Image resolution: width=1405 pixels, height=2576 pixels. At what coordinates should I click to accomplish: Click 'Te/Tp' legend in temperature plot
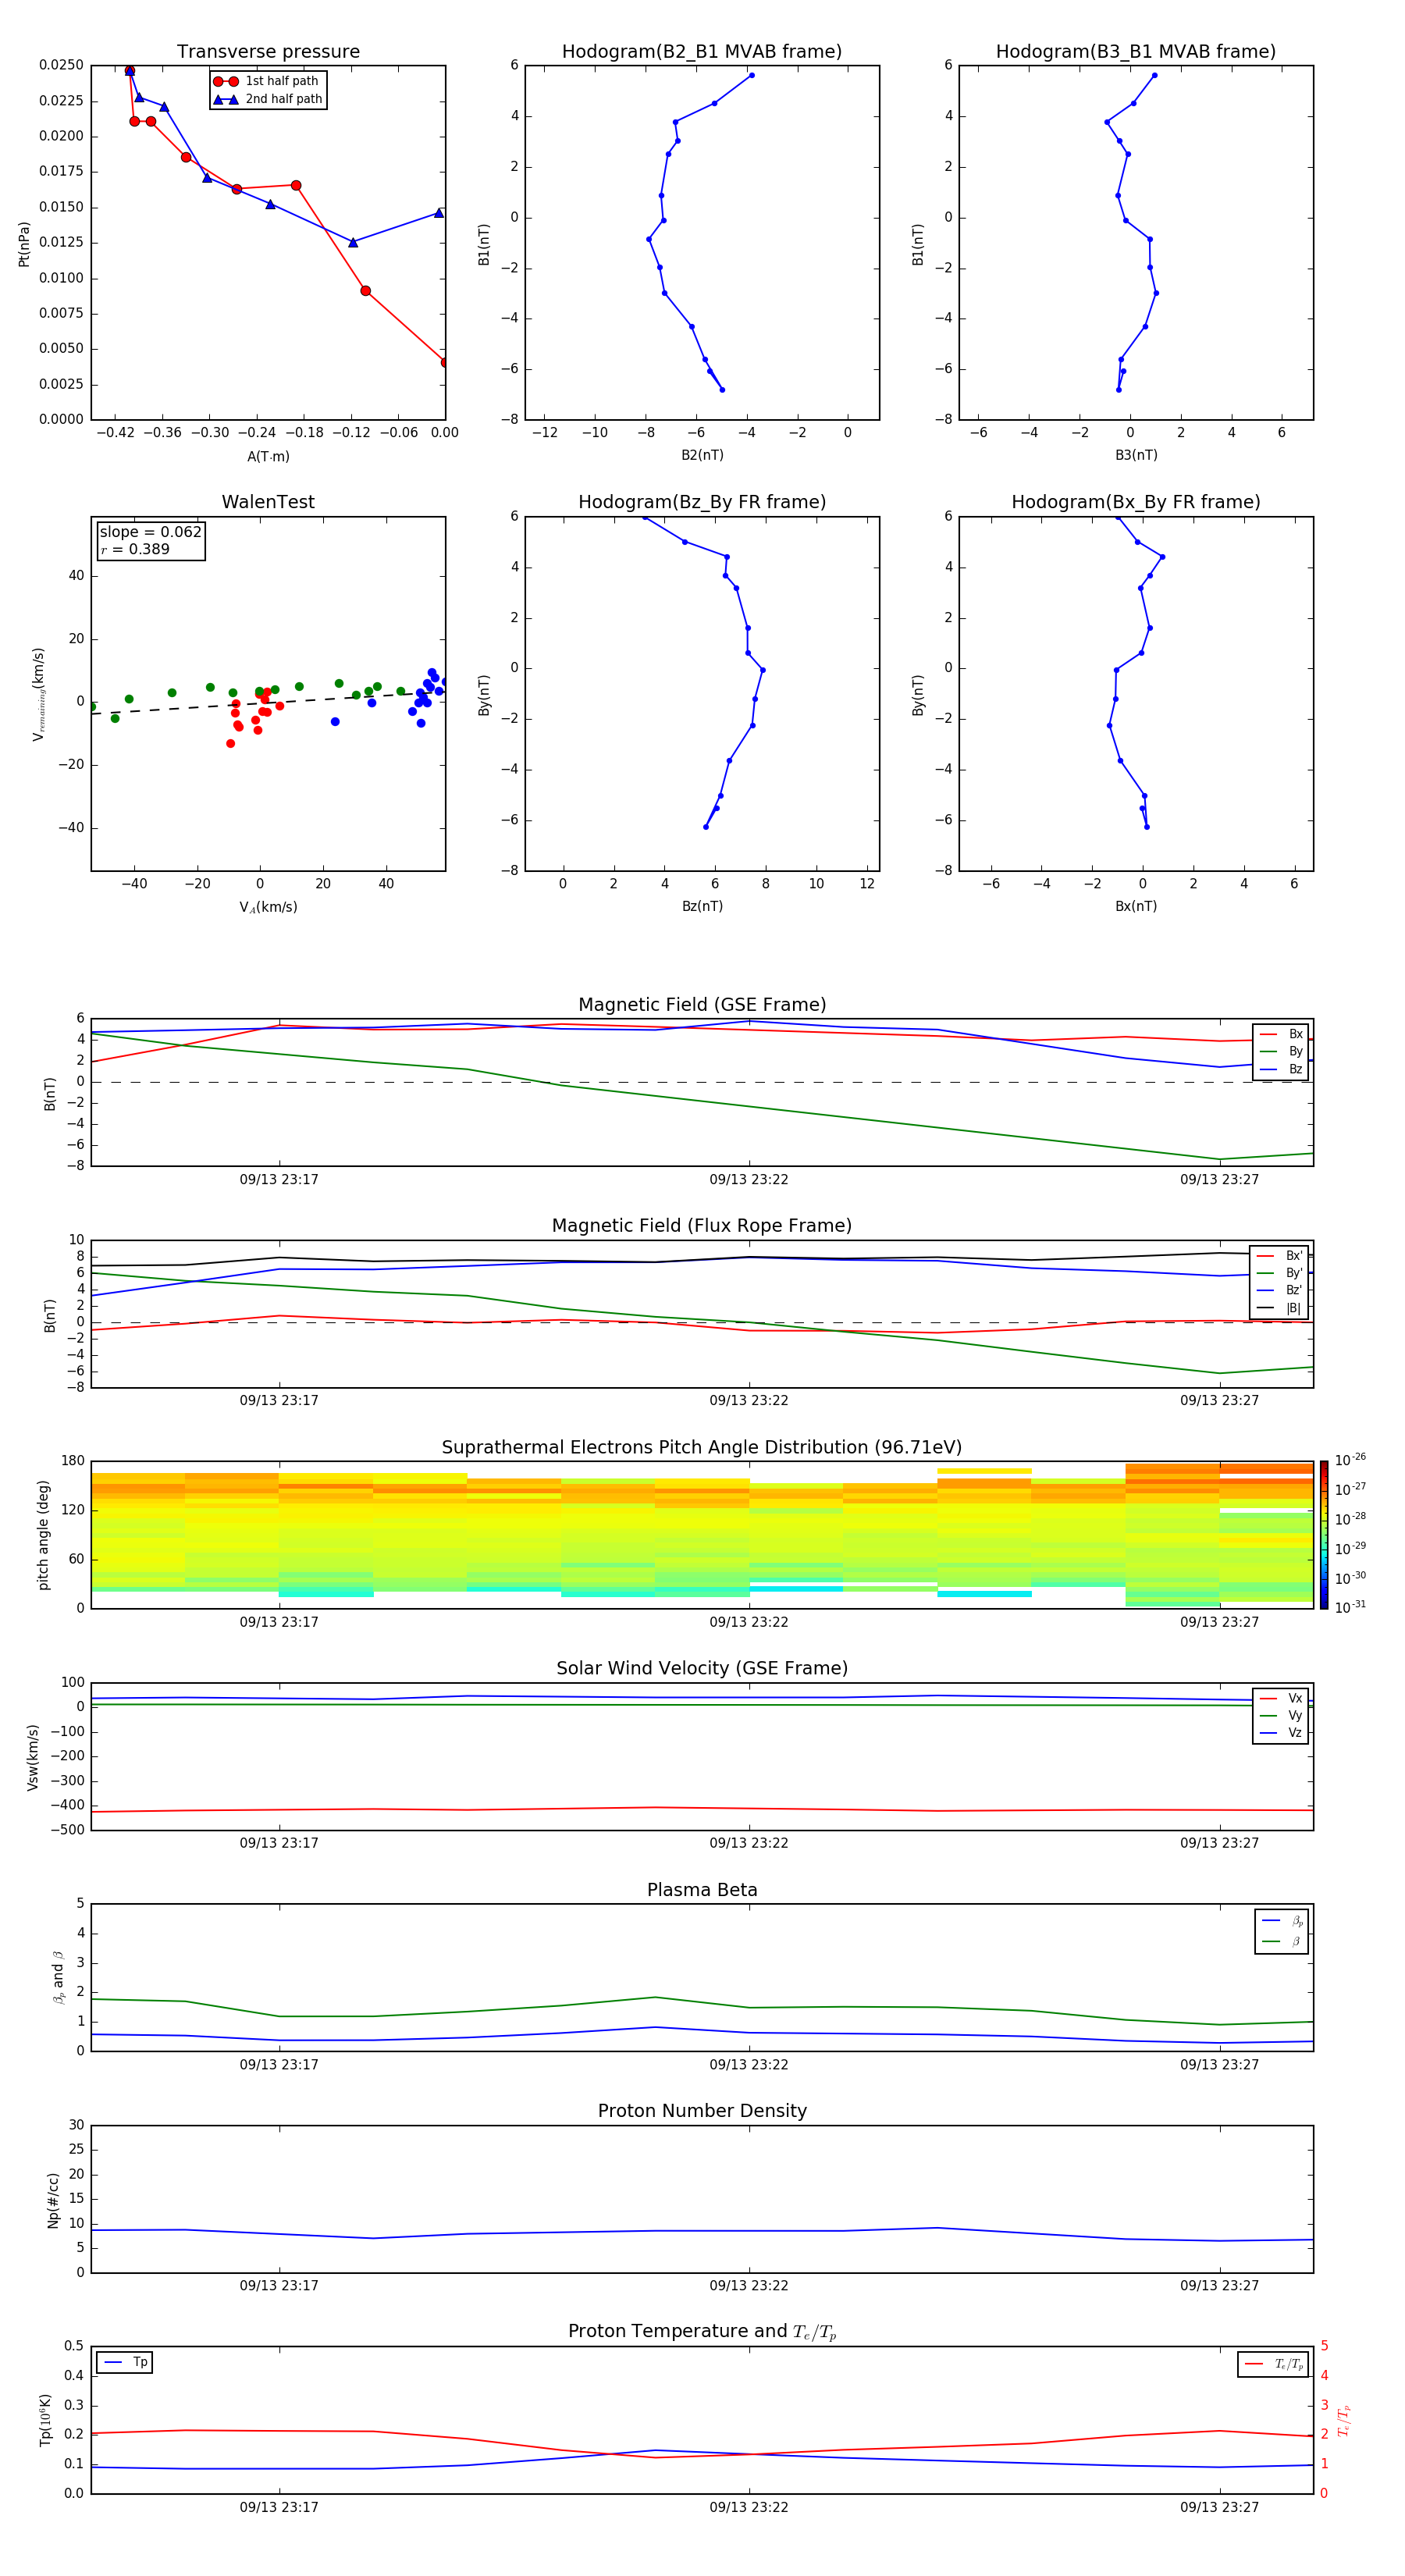(x=1289, y=2364)
